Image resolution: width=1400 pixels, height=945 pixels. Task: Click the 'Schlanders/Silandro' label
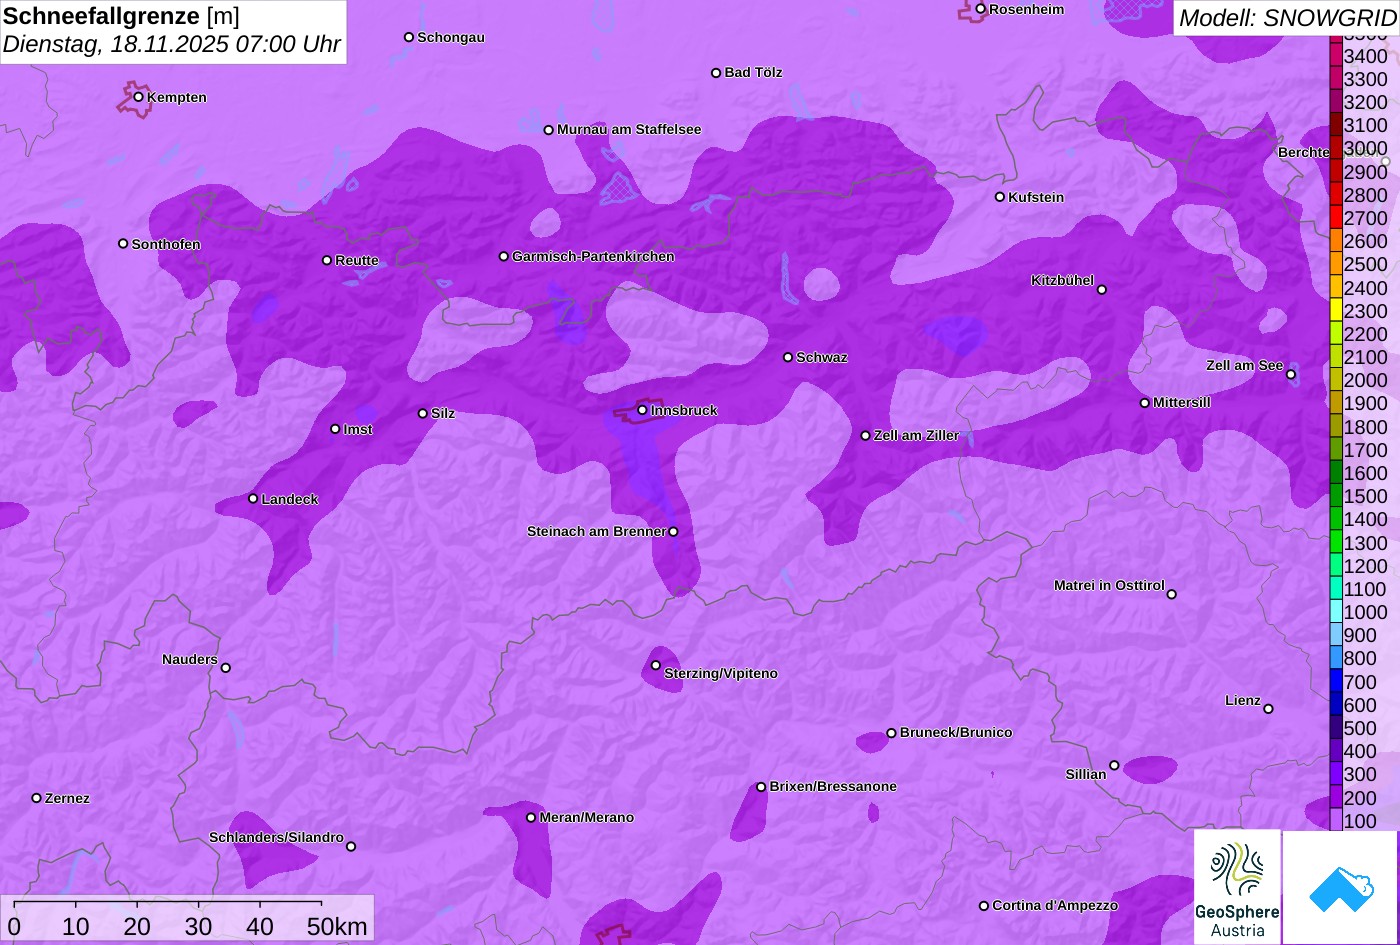[x=276, y=838]
